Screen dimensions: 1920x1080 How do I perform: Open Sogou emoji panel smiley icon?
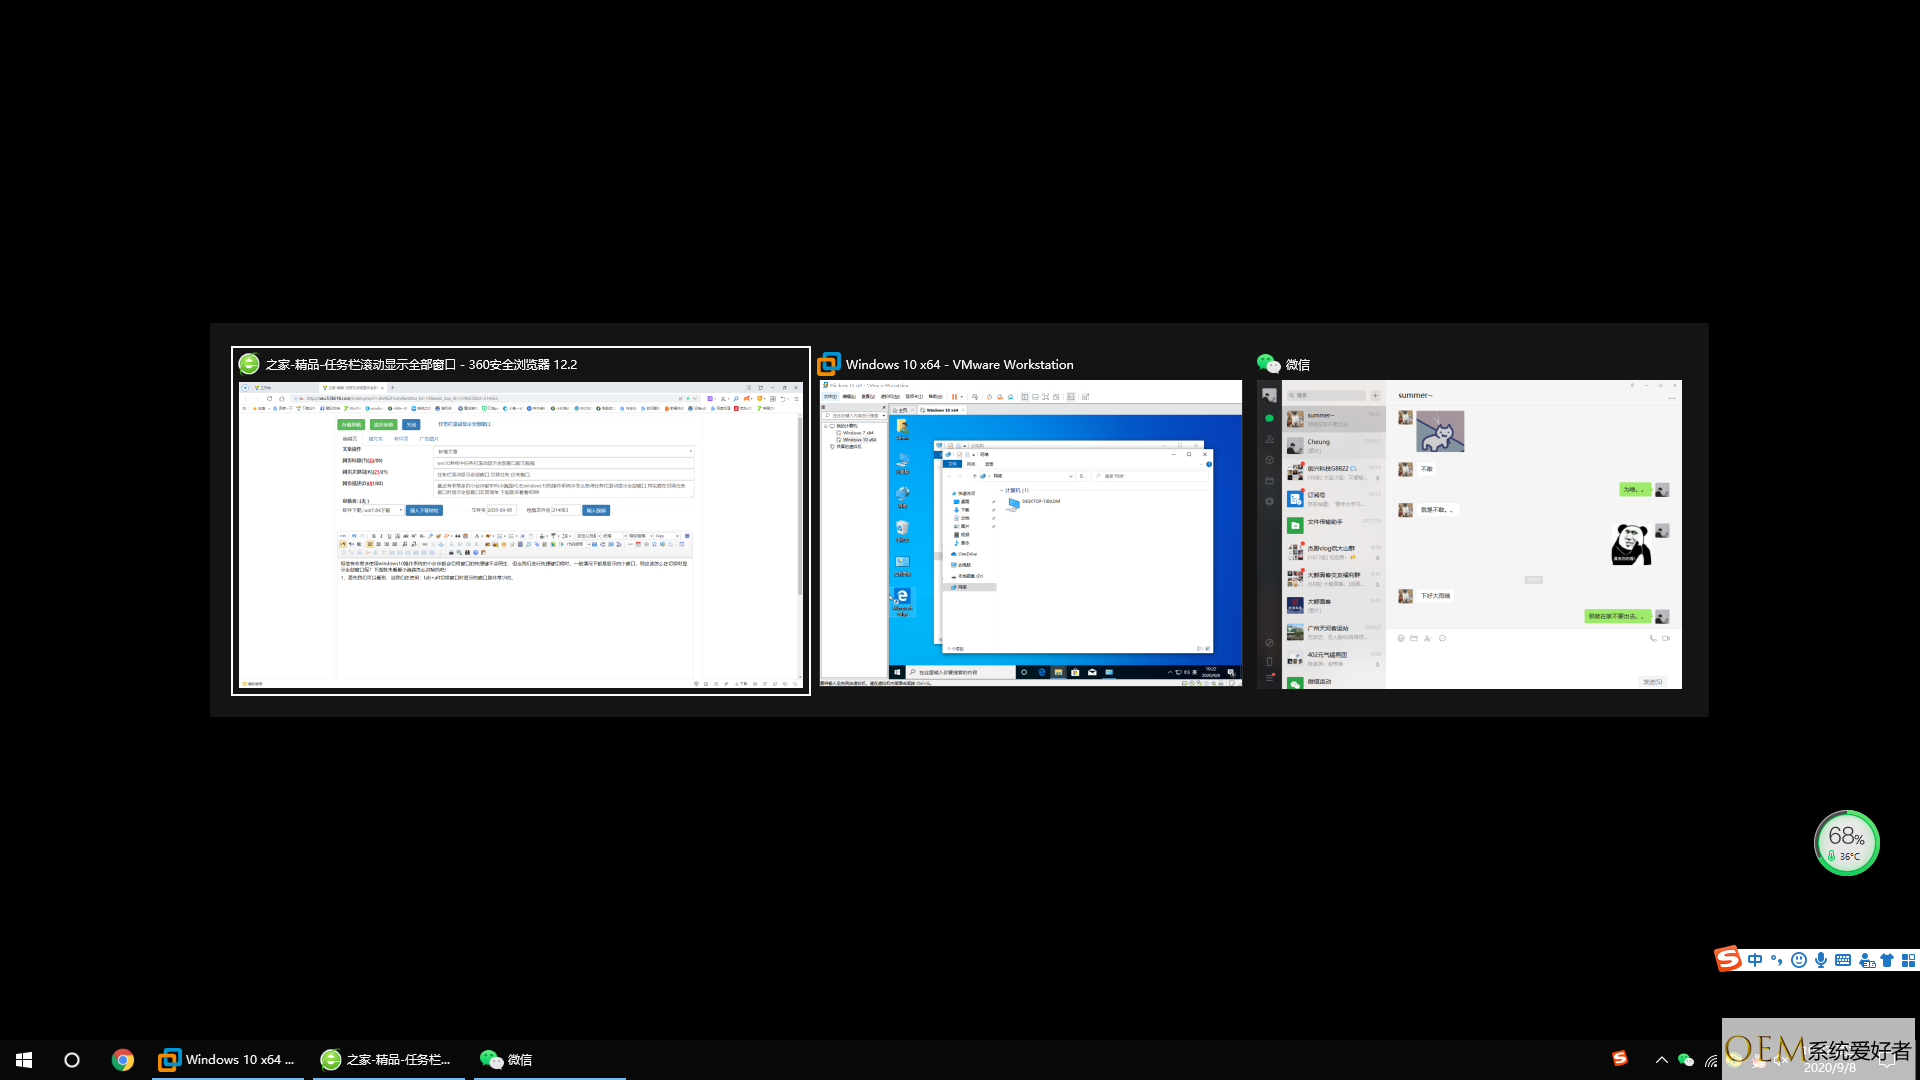[x=1799, y=960]
